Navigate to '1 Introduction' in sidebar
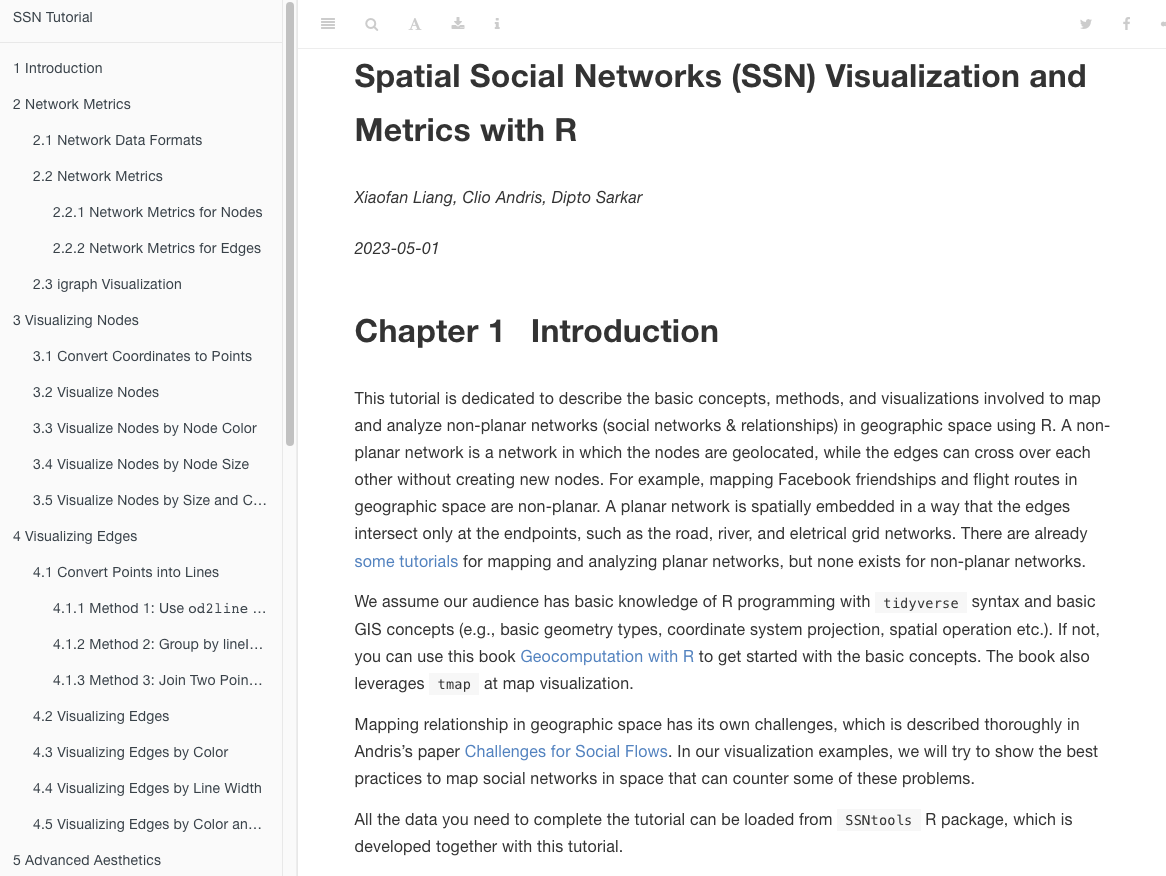This screenshot has width=1166, height=876. click(57, 68)
